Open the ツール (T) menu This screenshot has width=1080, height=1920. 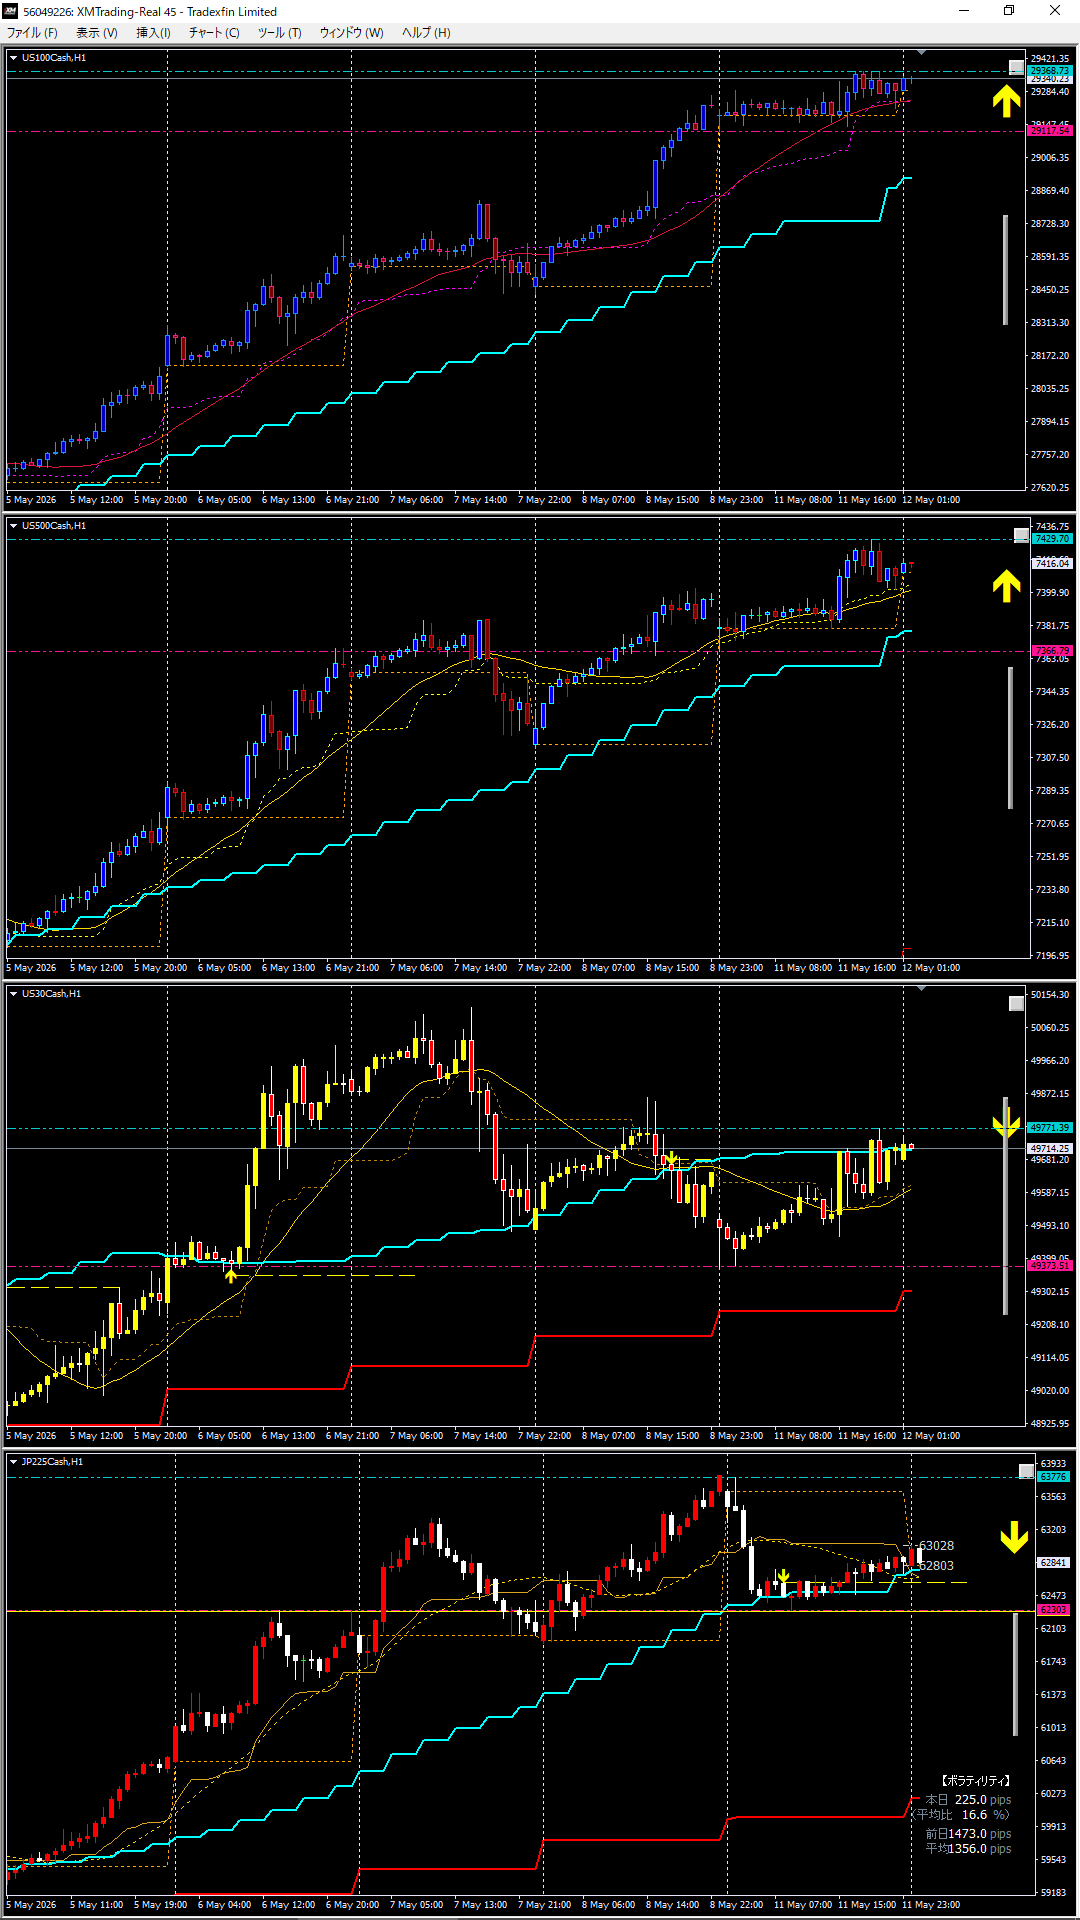[x=279, y=33]
